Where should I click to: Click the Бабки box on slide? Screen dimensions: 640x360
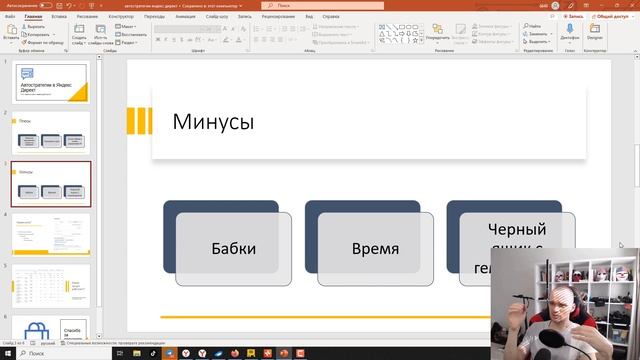click(x=233, y=249)
